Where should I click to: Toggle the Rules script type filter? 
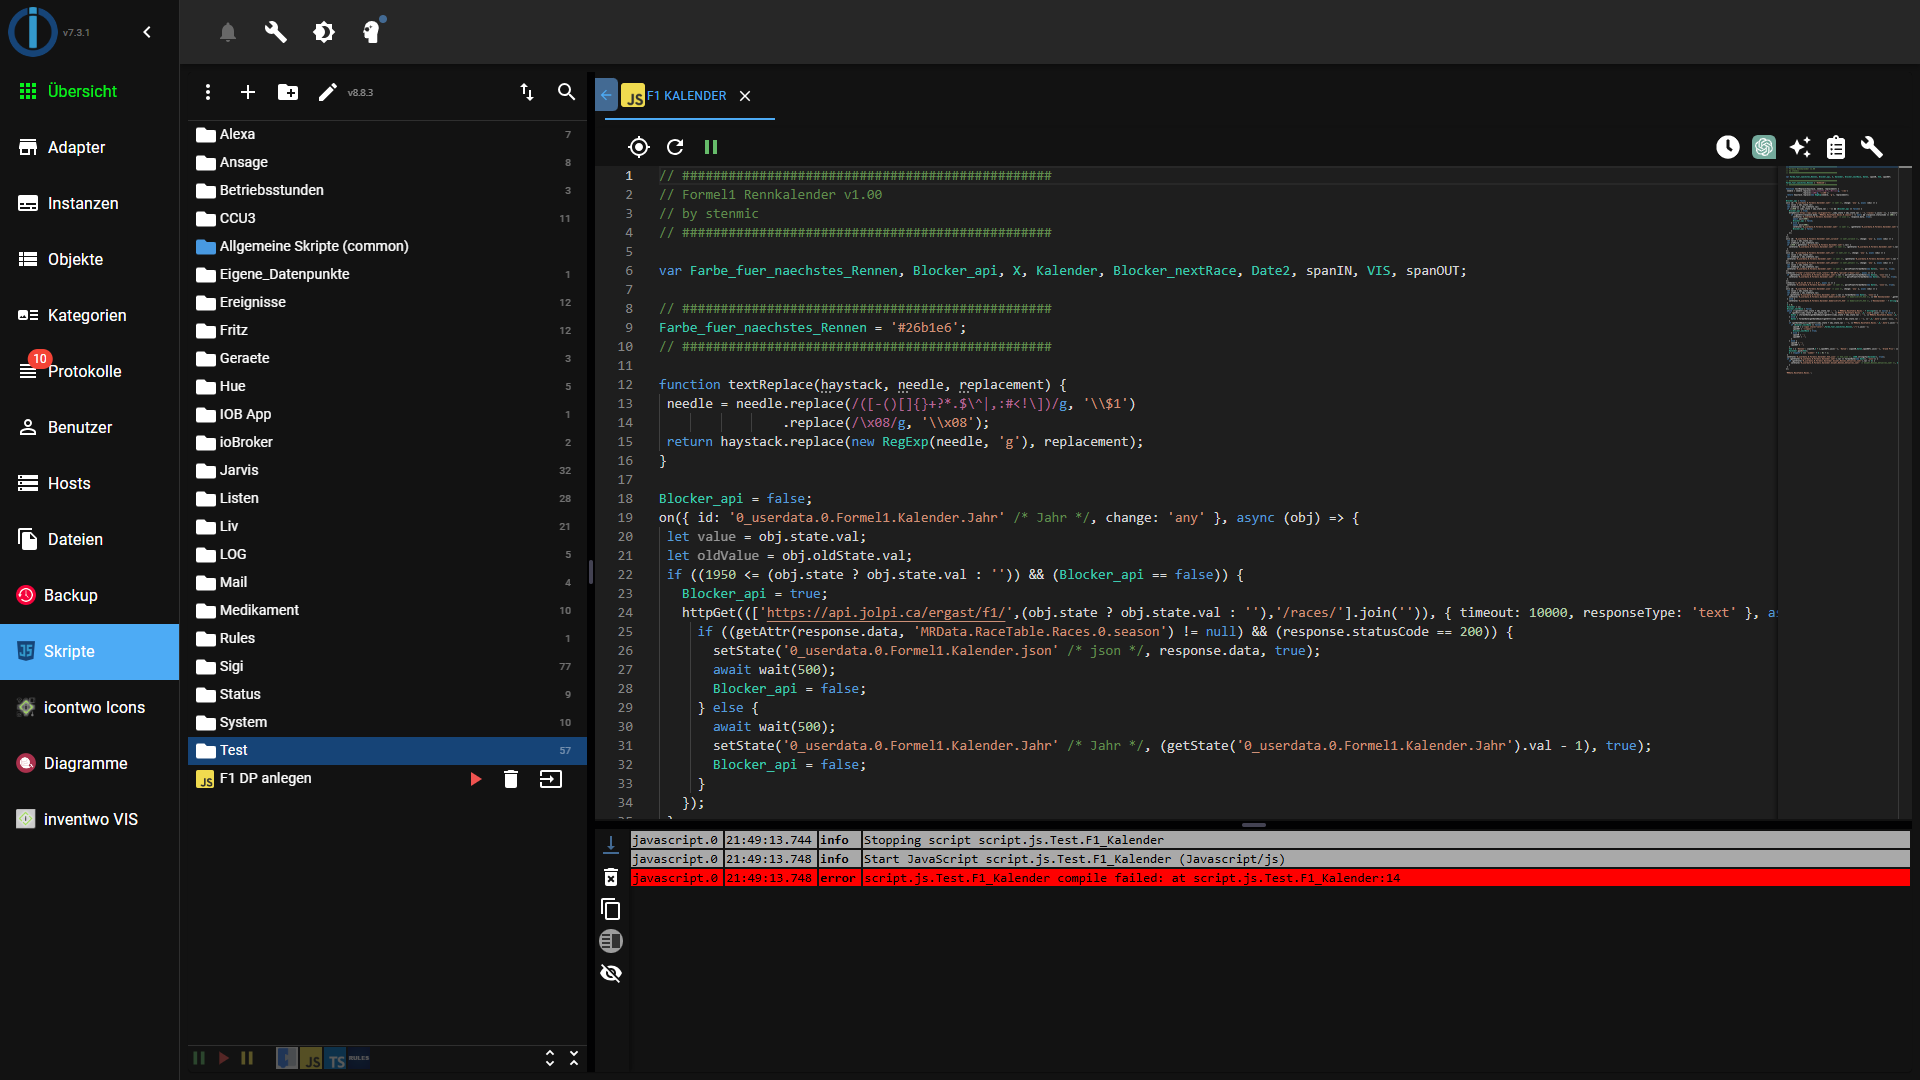click(x=359, y=1058)
